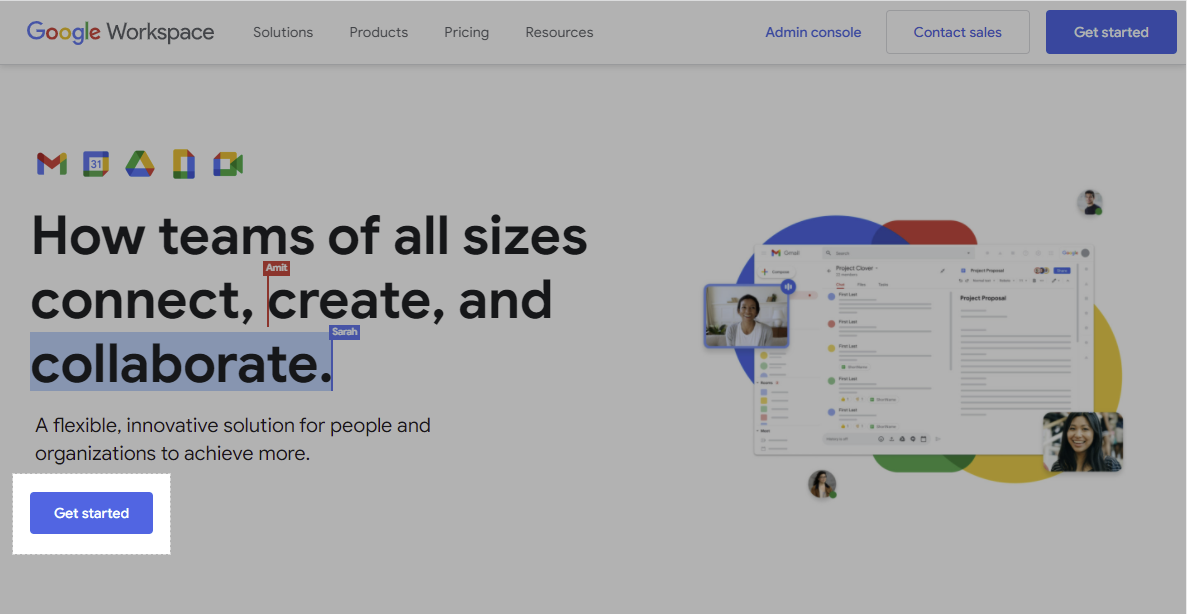
Task: Click the smiling woman photo at bottom right
Action: (1082, 441)
